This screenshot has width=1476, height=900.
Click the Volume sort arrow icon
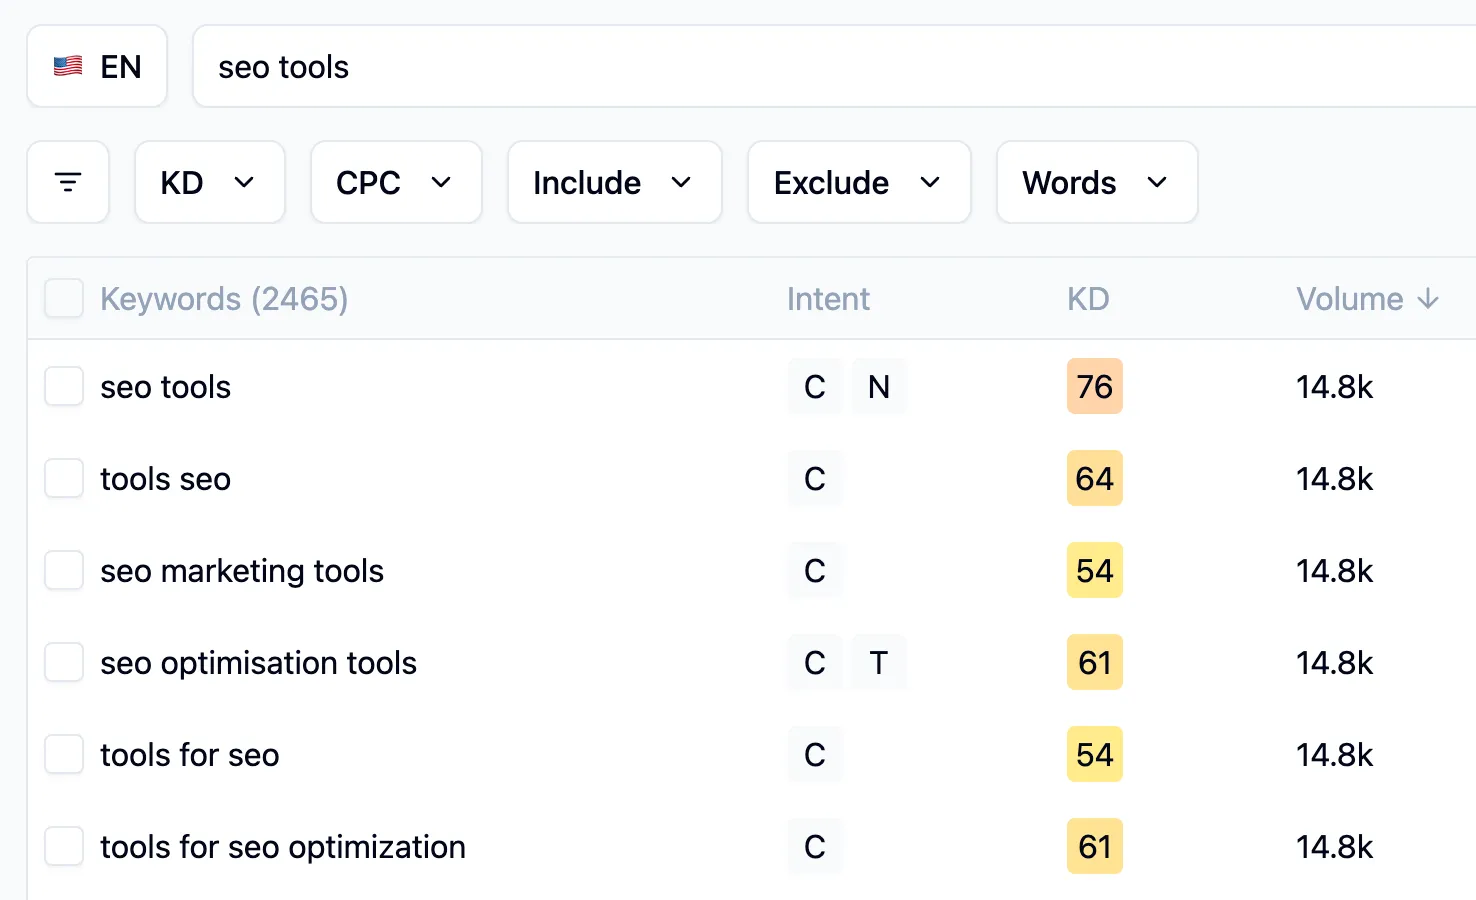(x=1428, y=299)
